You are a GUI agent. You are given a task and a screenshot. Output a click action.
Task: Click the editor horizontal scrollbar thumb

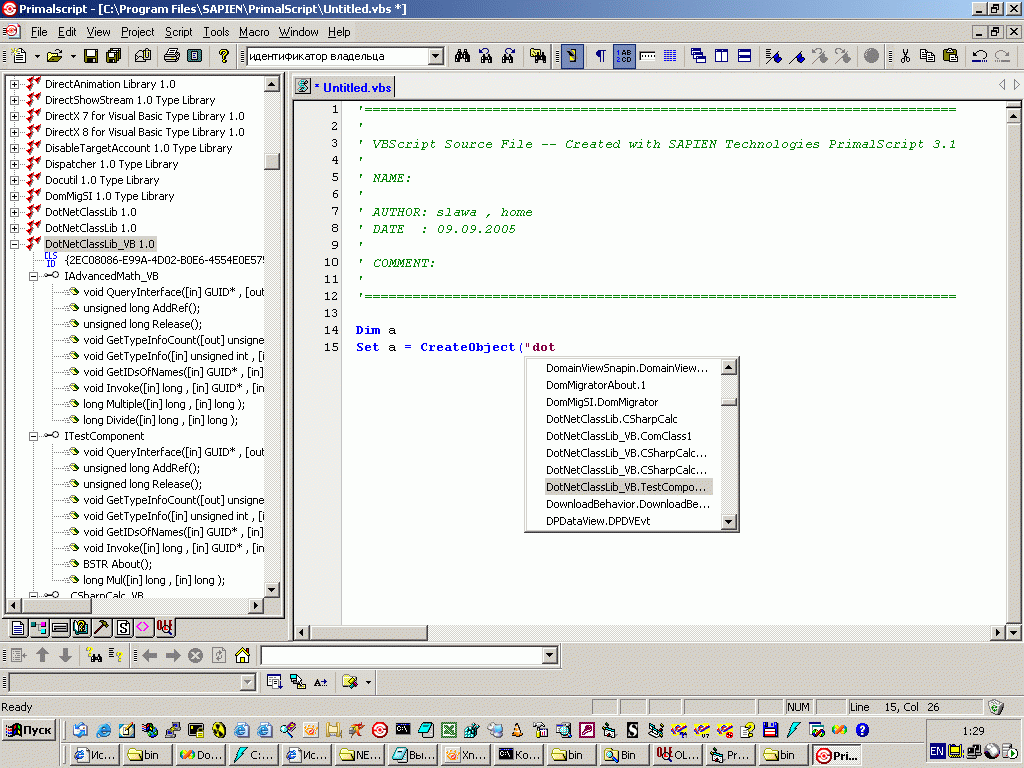tap(368, 632)
